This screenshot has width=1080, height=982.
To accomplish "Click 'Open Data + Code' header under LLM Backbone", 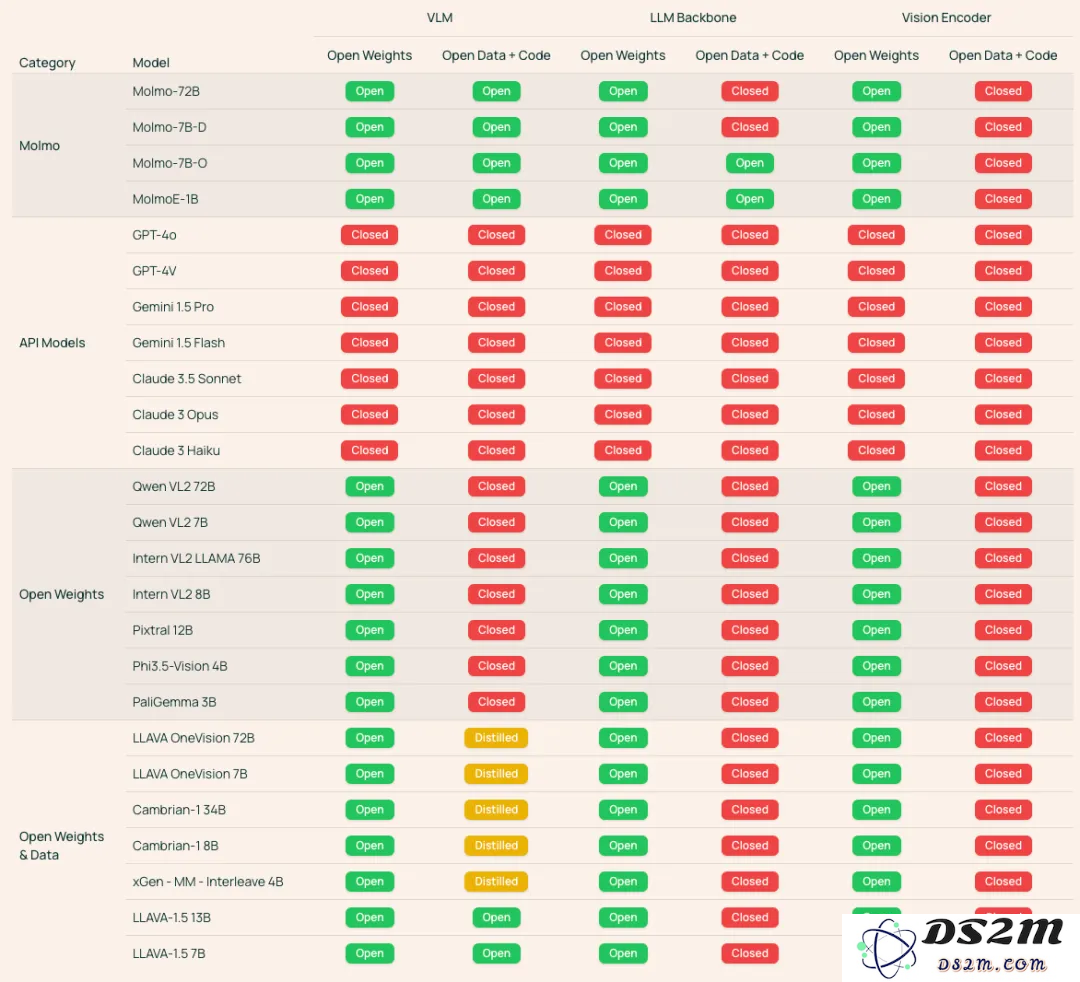I will 749,55.
